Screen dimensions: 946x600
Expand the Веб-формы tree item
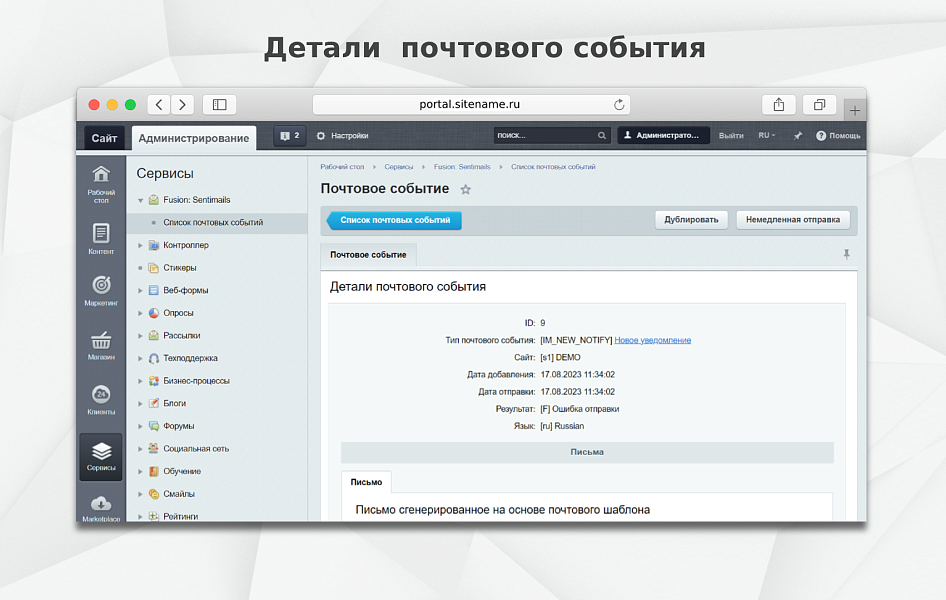tap(141, 291)
